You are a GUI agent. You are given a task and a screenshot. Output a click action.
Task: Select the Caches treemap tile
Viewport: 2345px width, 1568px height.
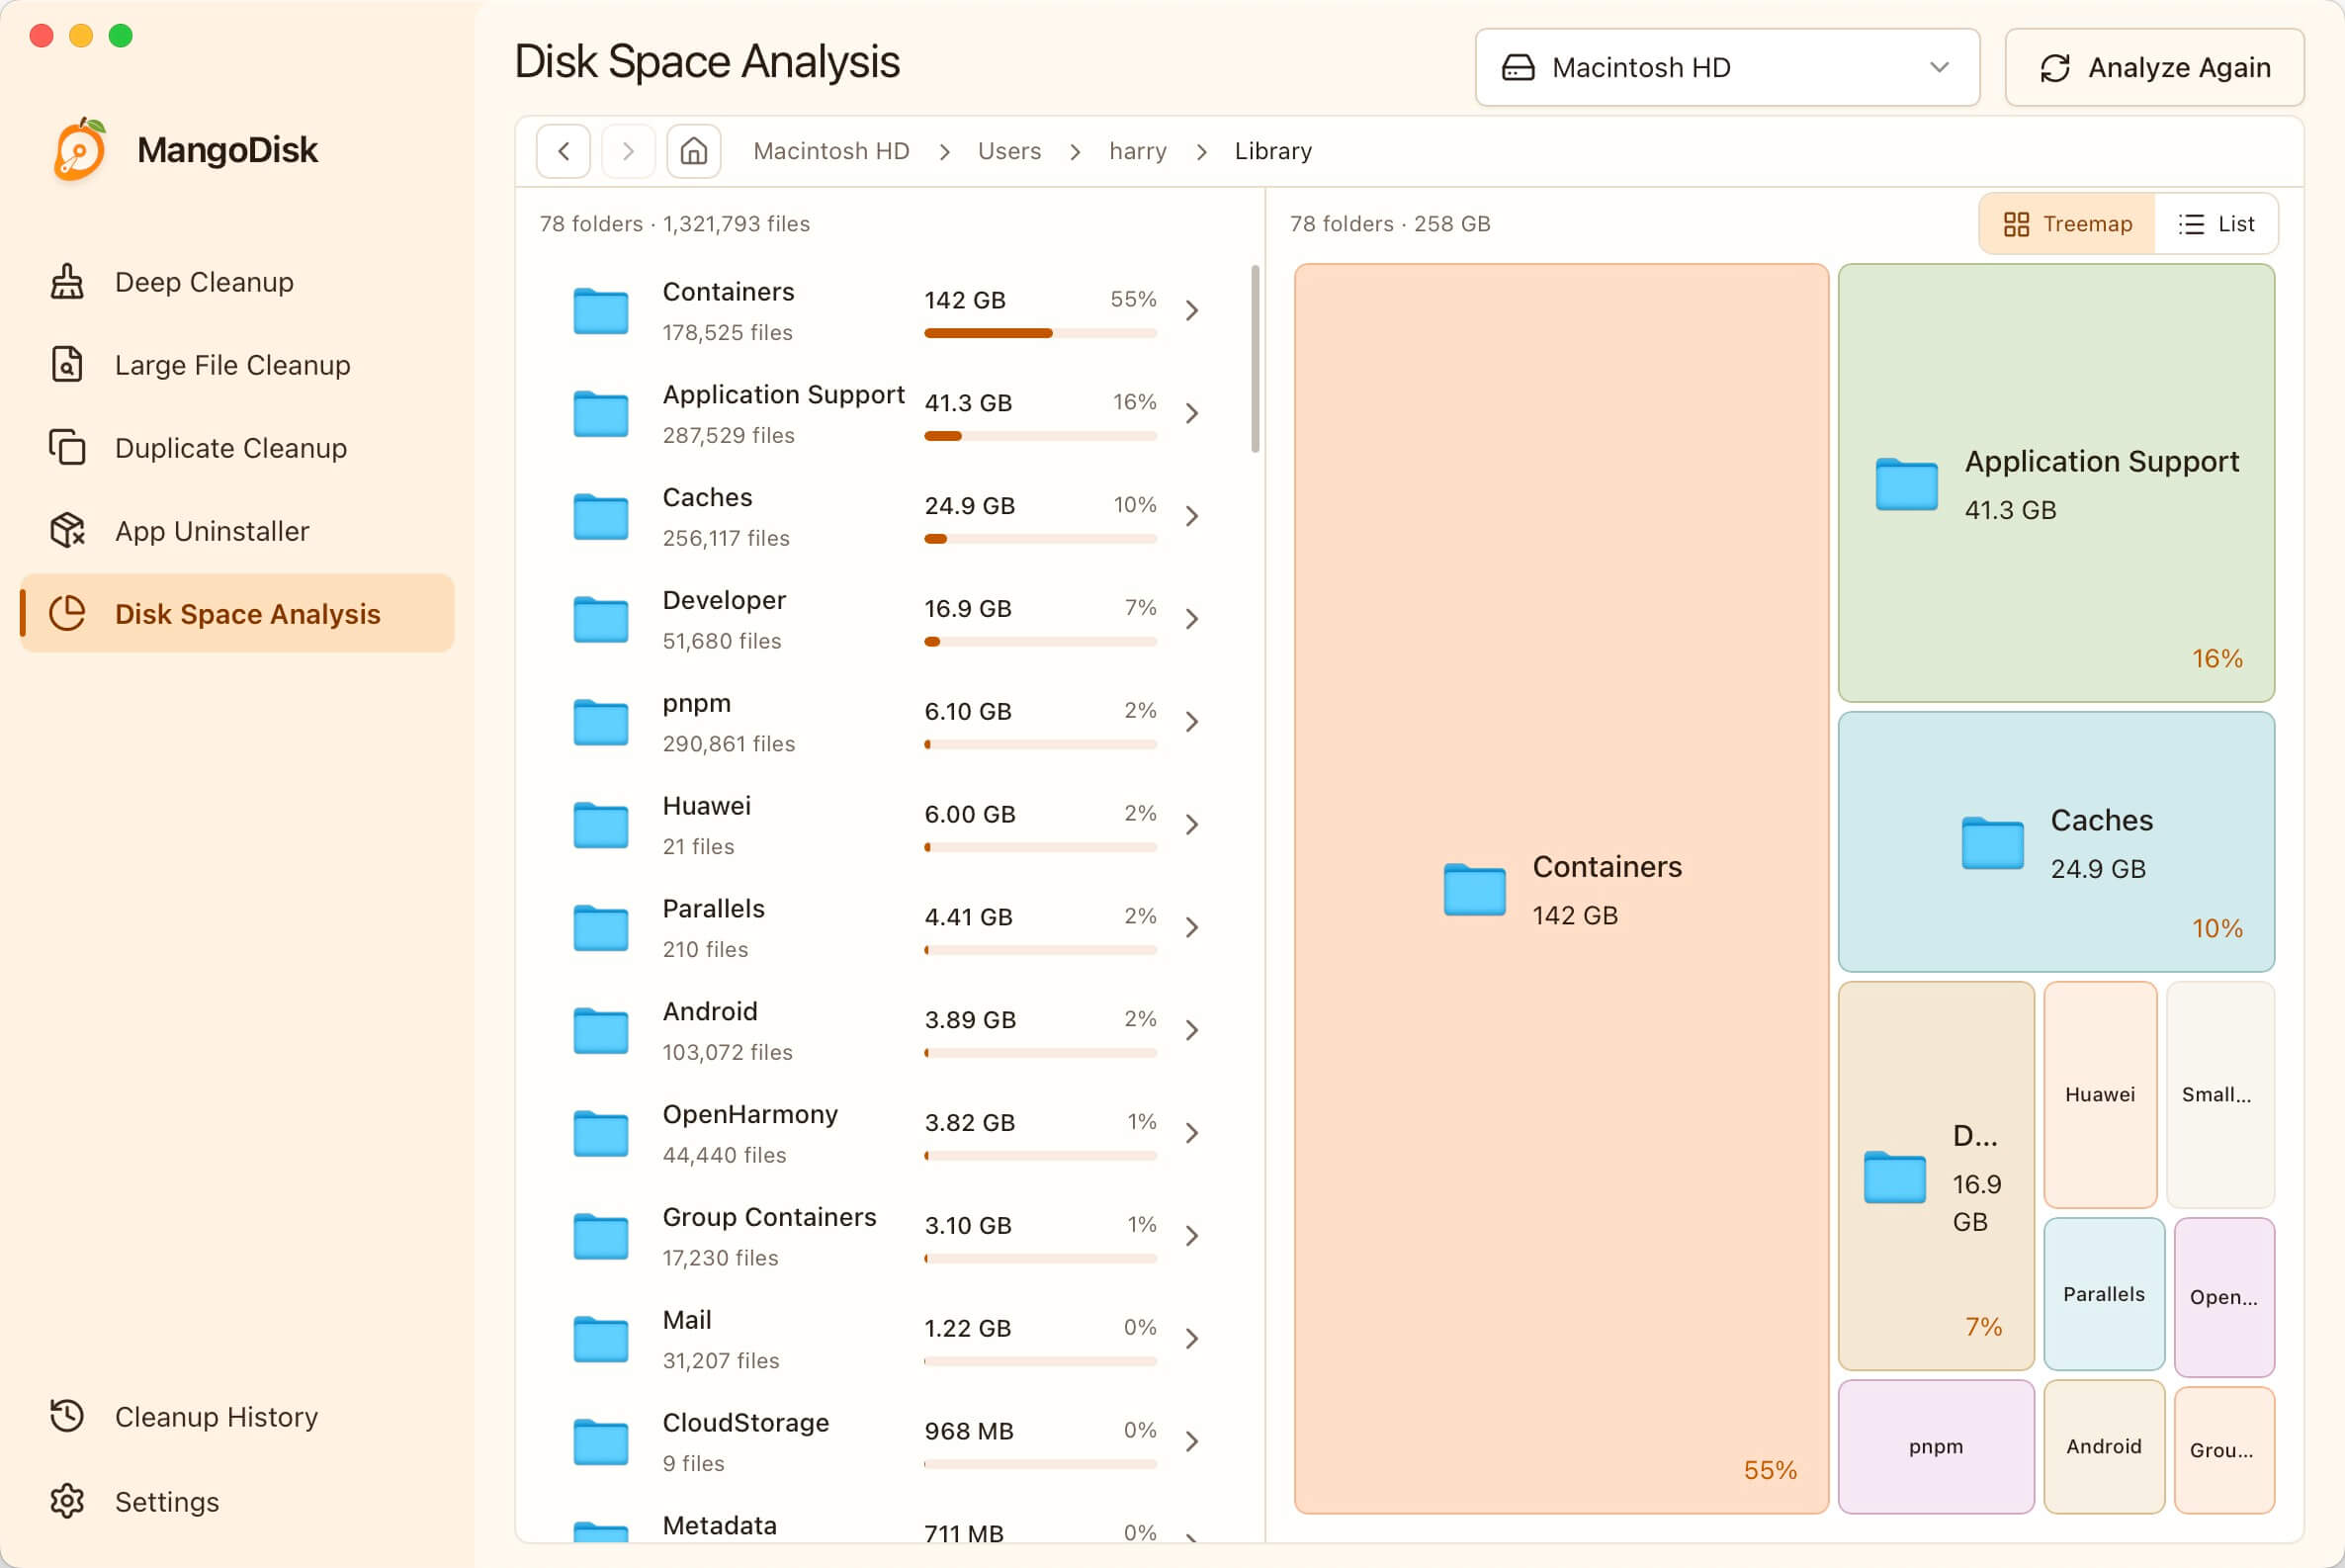click(2056, 842)
